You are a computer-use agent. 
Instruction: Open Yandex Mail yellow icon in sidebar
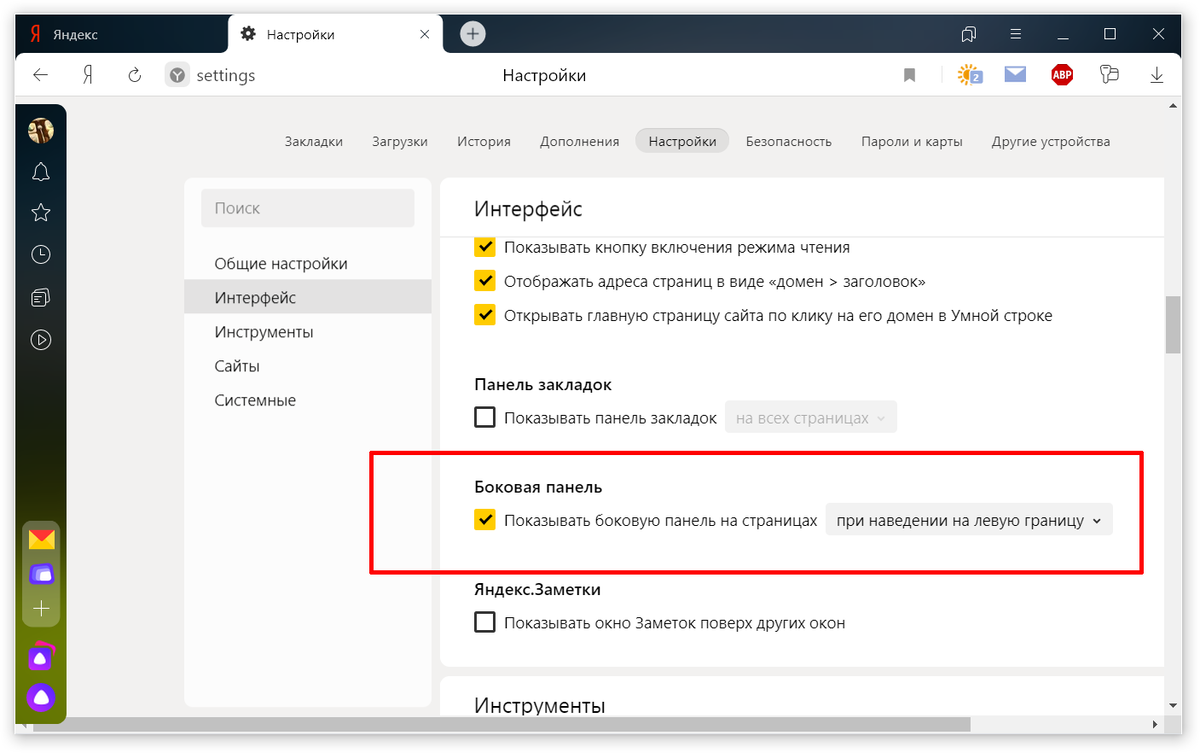pyautogui.click(x=41, y=540)
